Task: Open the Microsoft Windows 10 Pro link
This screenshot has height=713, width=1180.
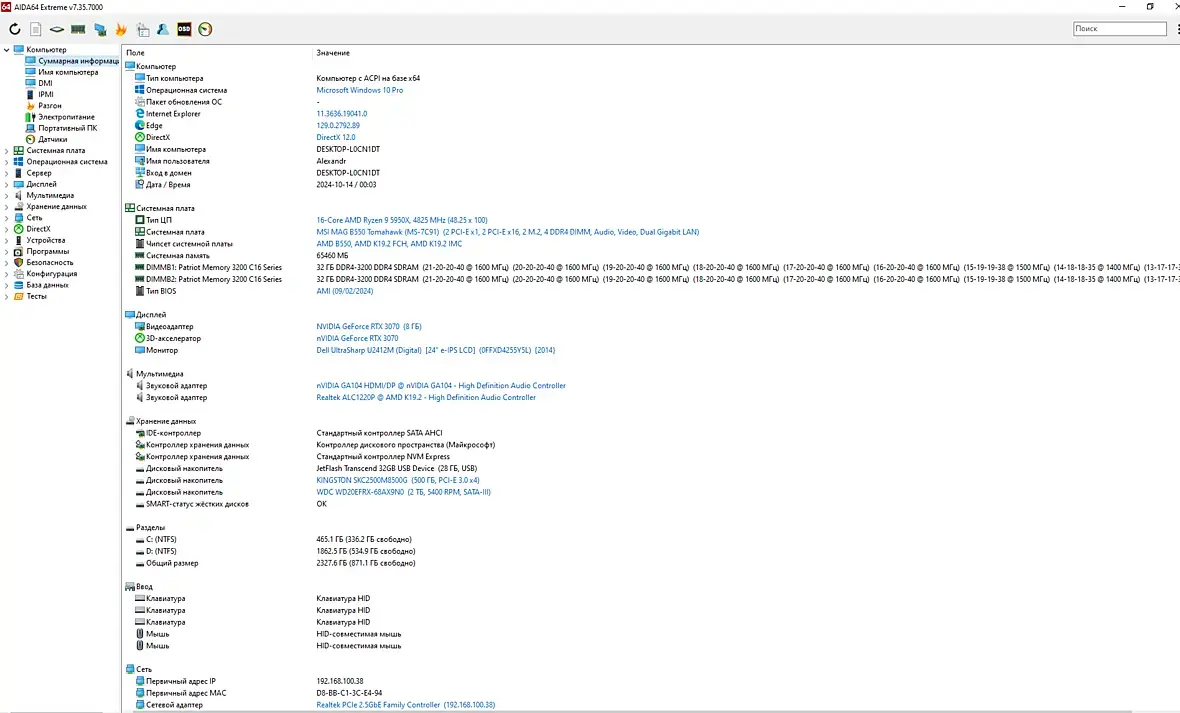Action: click(x=359, y=90)
